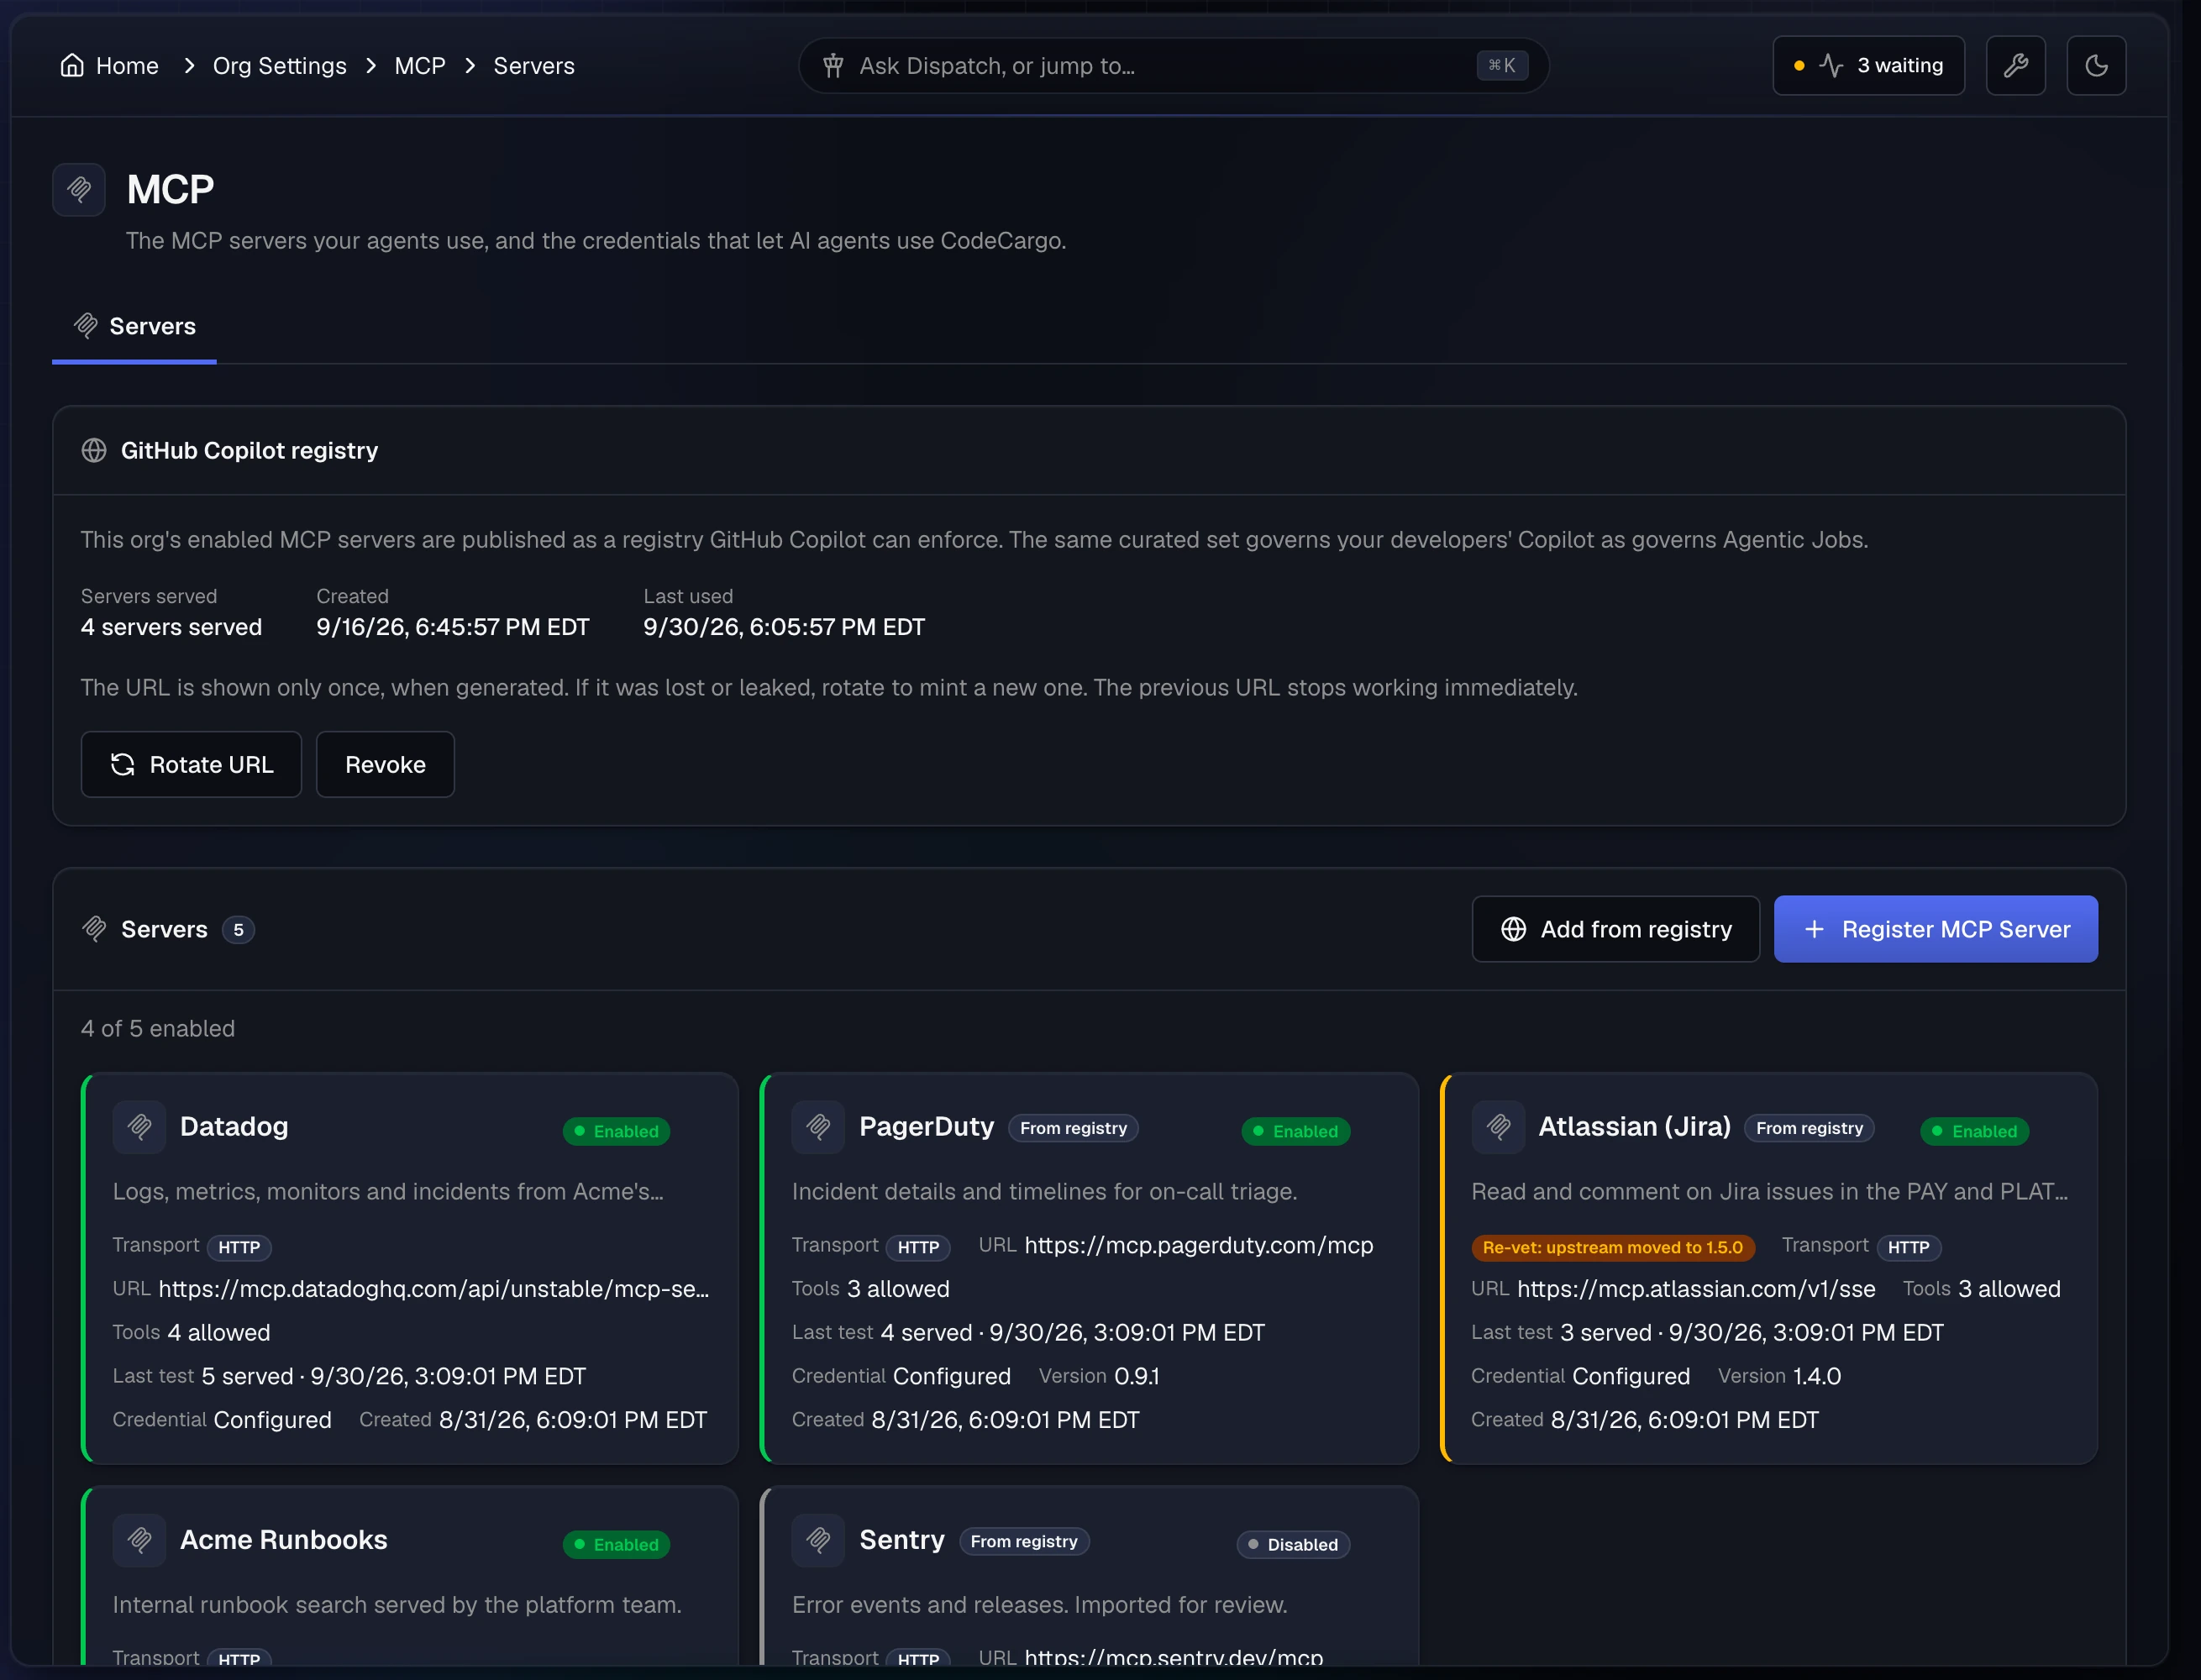Click the Datadog server card icon
This screenshot has height=1680, width=2201.
139,1127
